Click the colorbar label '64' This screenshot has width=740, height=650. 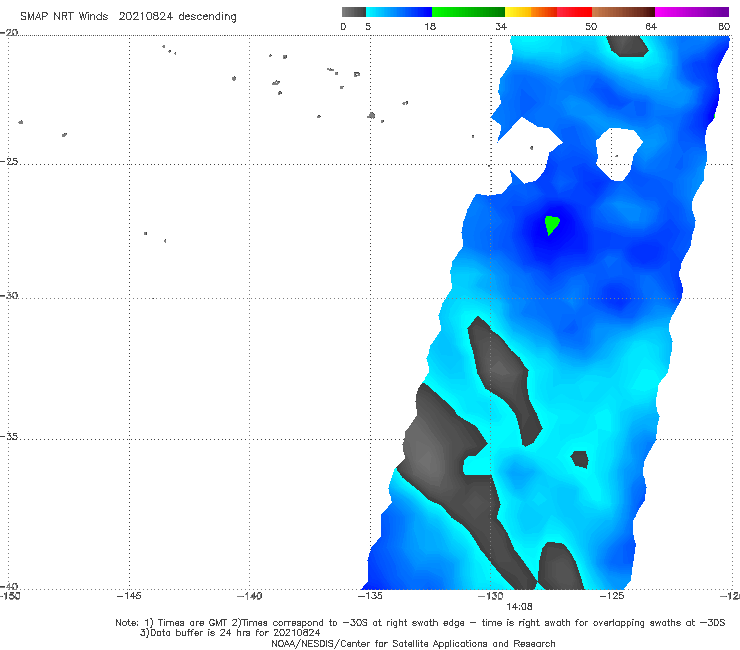(x=651, y=26)
